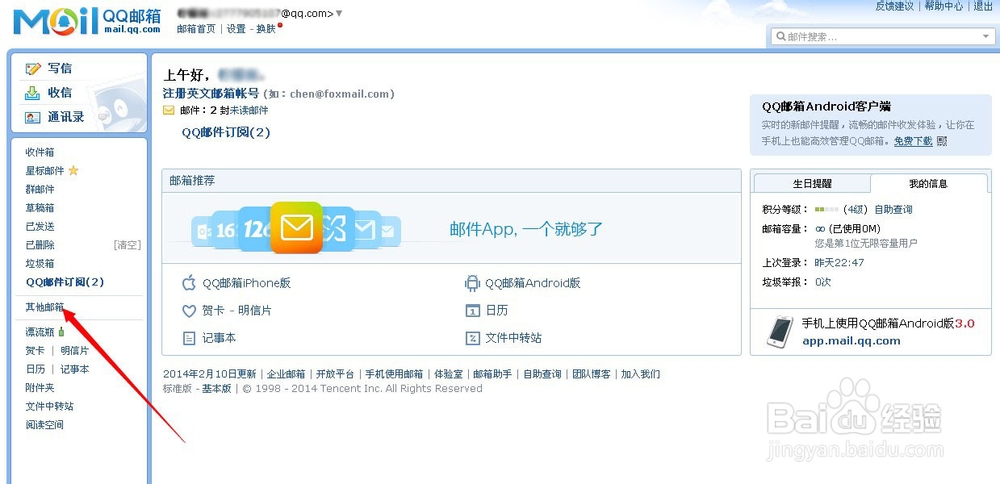
Task: Open 日历 in the sidebar
Action: tap(35, 369)
